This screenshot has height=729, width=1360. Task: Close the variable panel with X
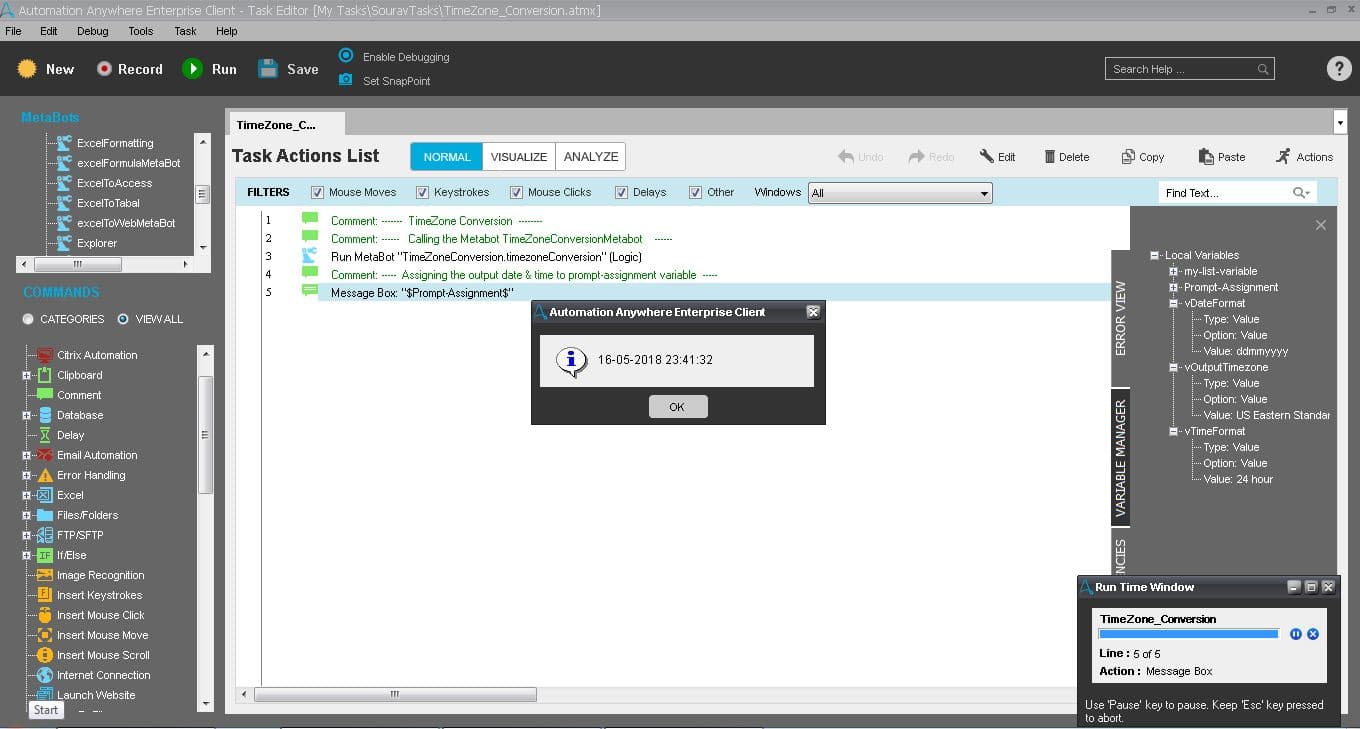pyautogui.click(x=1321, y=225)
